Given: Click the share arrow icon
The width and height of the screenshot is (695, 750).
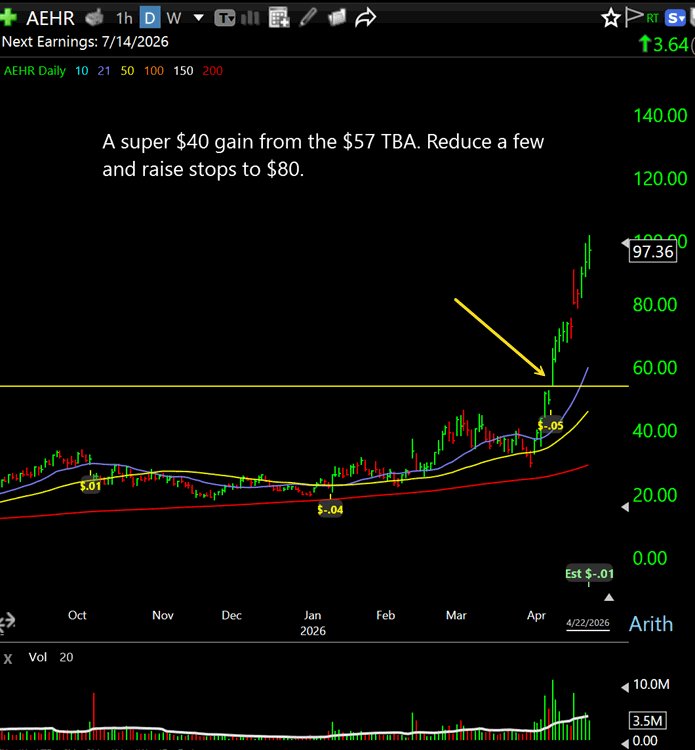Looking at the screenshot, I should pyautogui.click(x=365, y=18).
